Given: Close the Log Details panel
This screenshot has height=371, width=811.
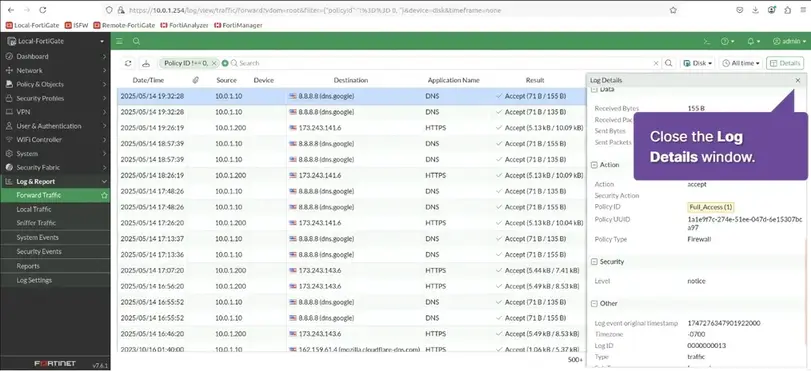Looking at the screenshot, I should tap(798, 80).
